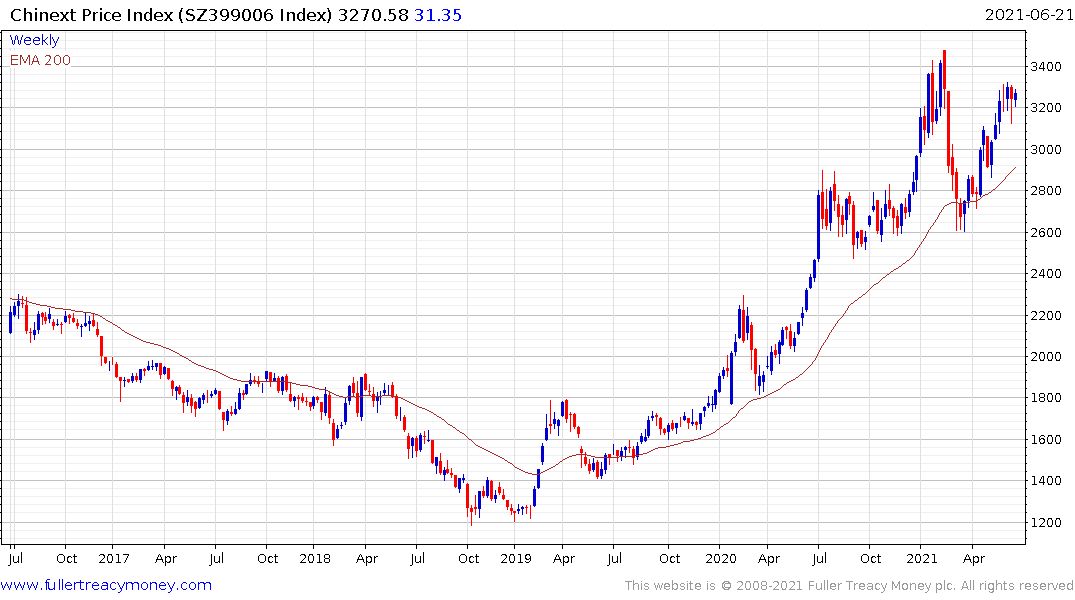Click the 2200 price axis label
The height and width of the screenshot is (600, 1075).
[x=1046, y=315]
